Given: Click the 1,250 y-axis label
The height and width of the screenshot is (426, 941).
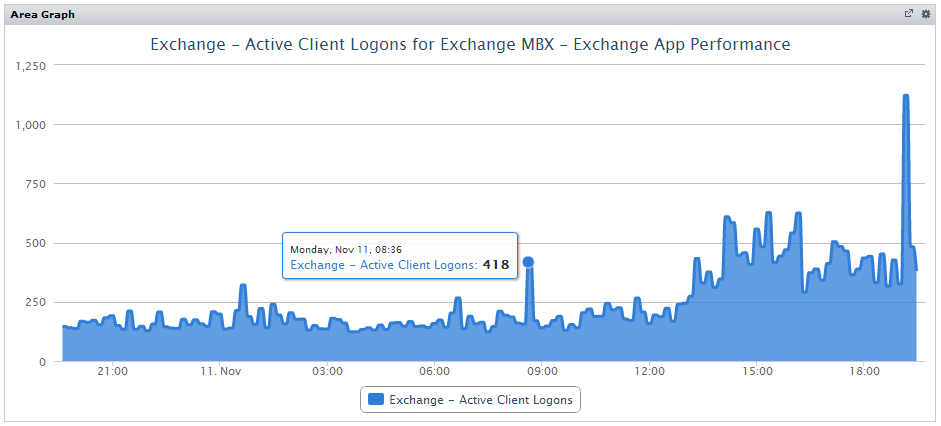Looking at the screenshot, I should click(x=31, y=66).
